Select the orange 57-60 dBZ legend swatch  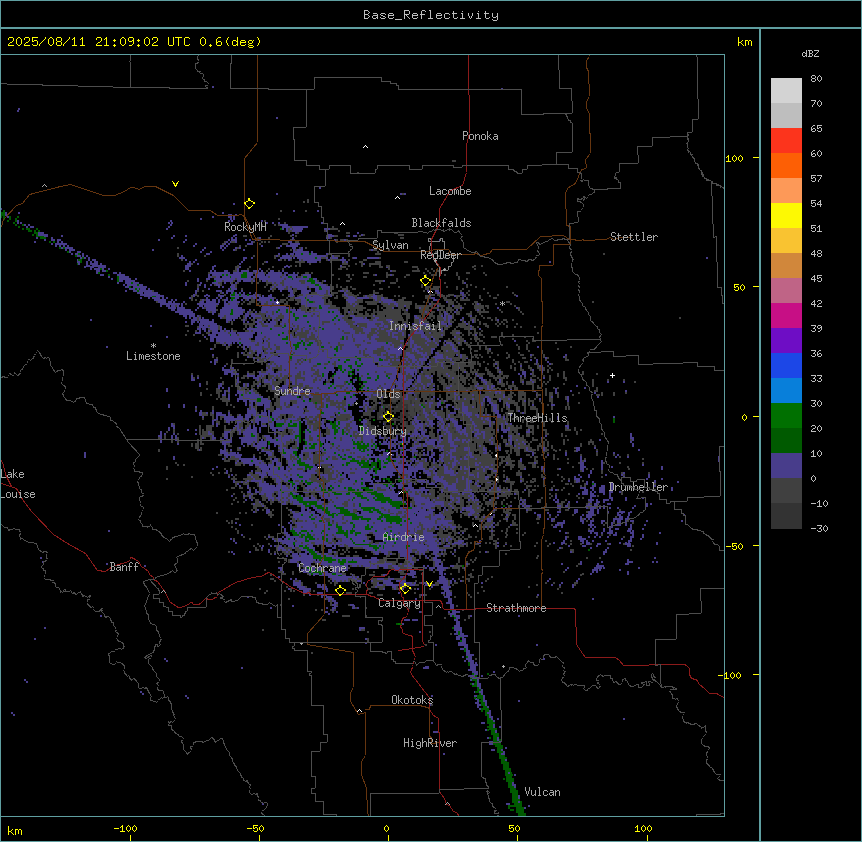coord(786,165)
